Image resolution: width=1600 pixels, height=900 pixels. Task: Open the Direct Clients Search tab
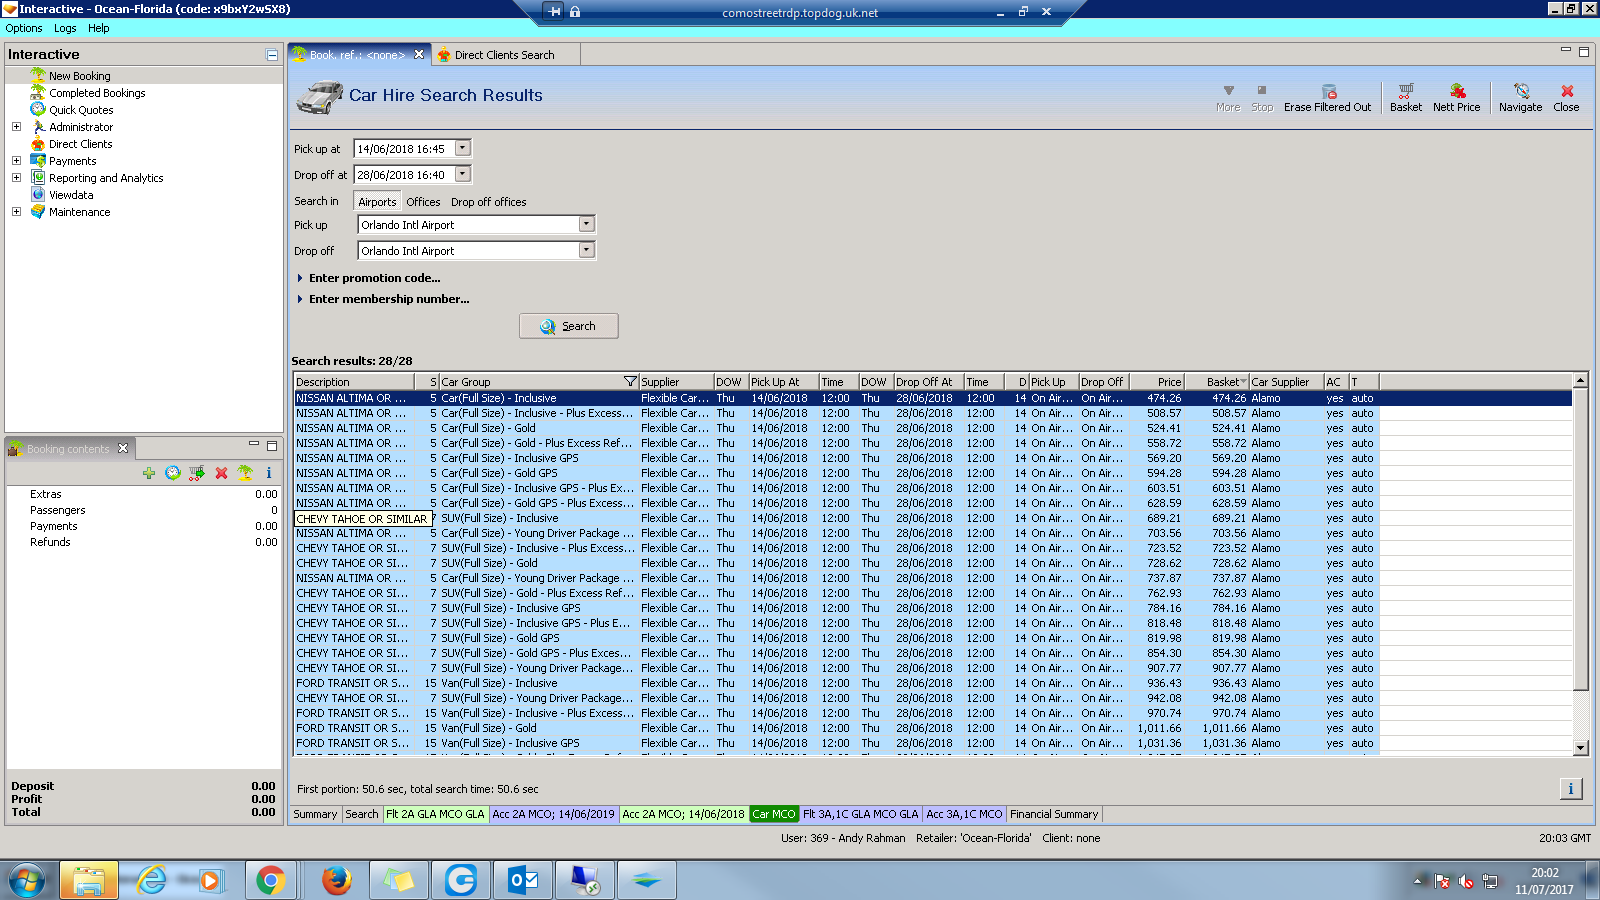tap(504, 55)
